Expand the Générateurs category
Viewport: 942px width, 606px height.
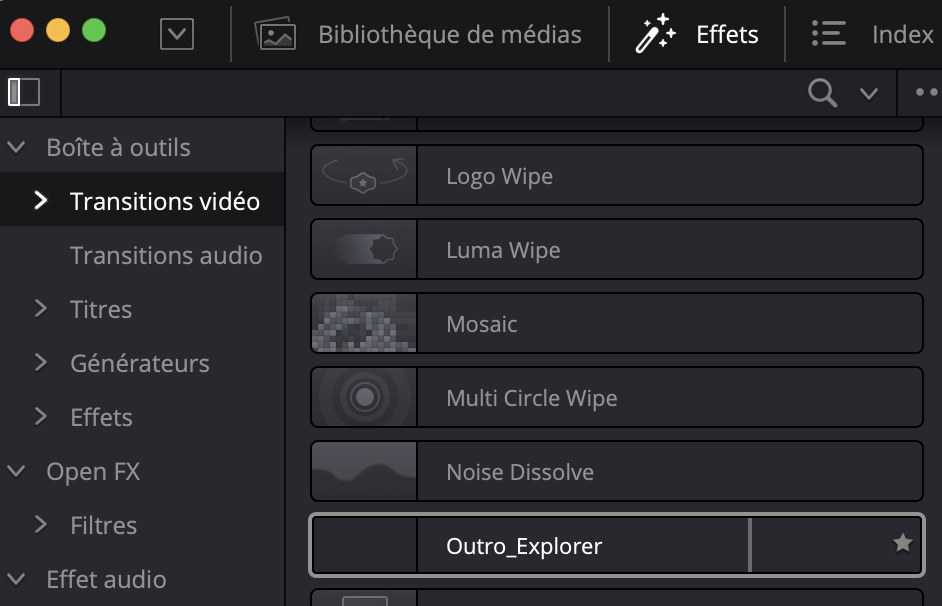pyautogui.click(x=41, y=363)
